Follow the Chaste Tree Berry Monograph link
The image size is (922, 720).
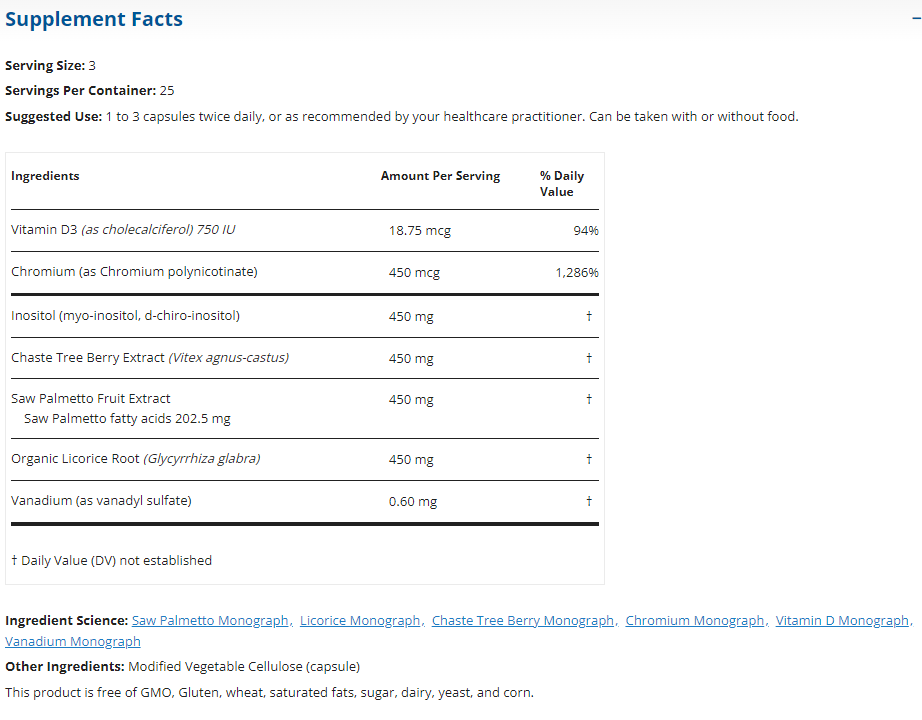coord(523,621)
